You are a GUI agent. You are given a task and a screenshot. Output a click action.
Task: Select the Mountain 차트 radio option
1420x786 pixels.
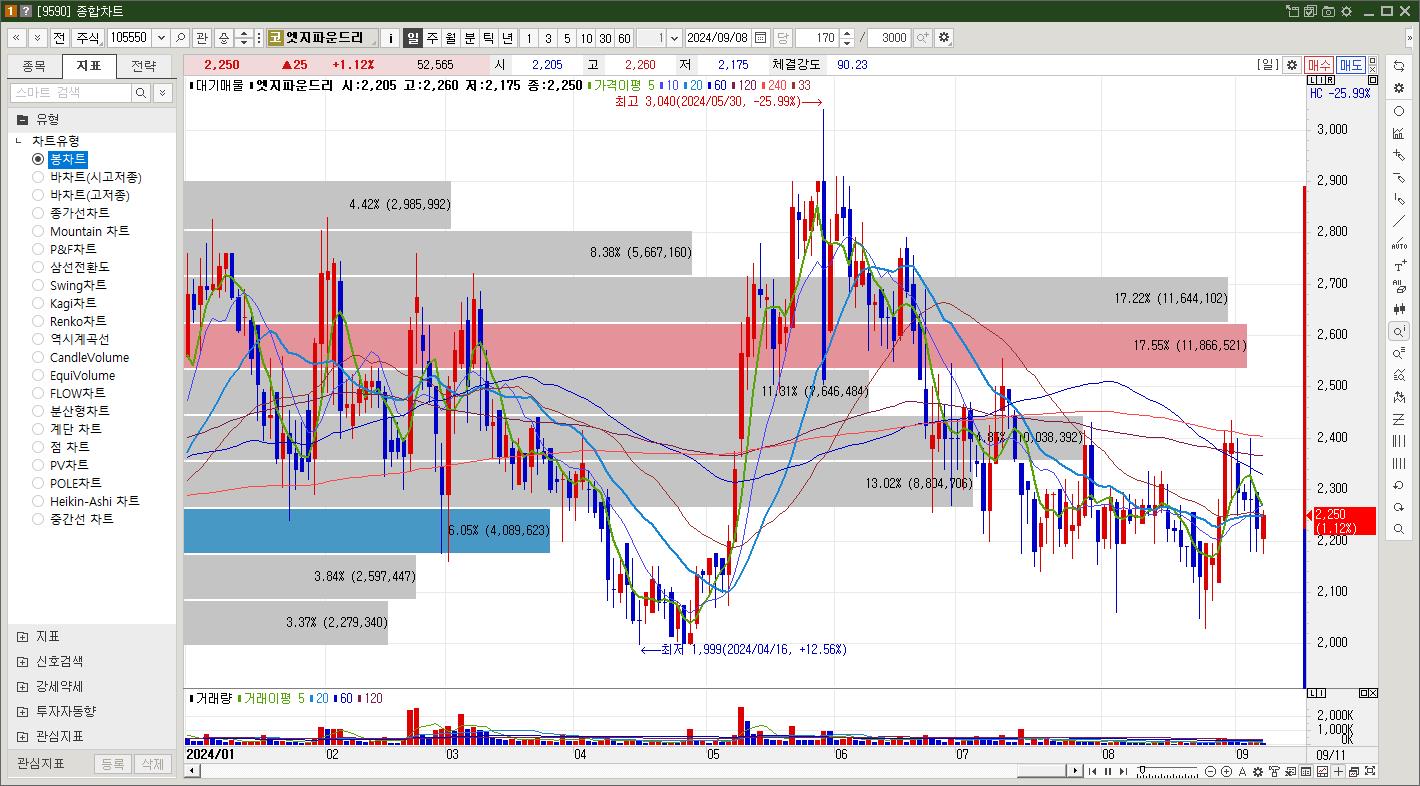[38, 231]
